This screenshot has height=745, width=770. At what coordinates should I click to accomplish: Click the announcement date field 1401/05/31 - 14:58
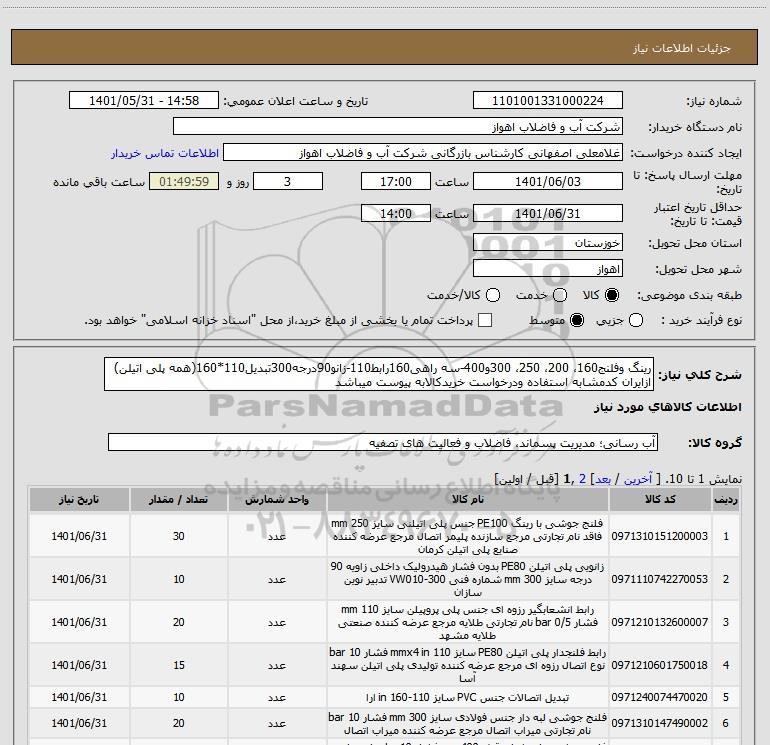point(144,101)
